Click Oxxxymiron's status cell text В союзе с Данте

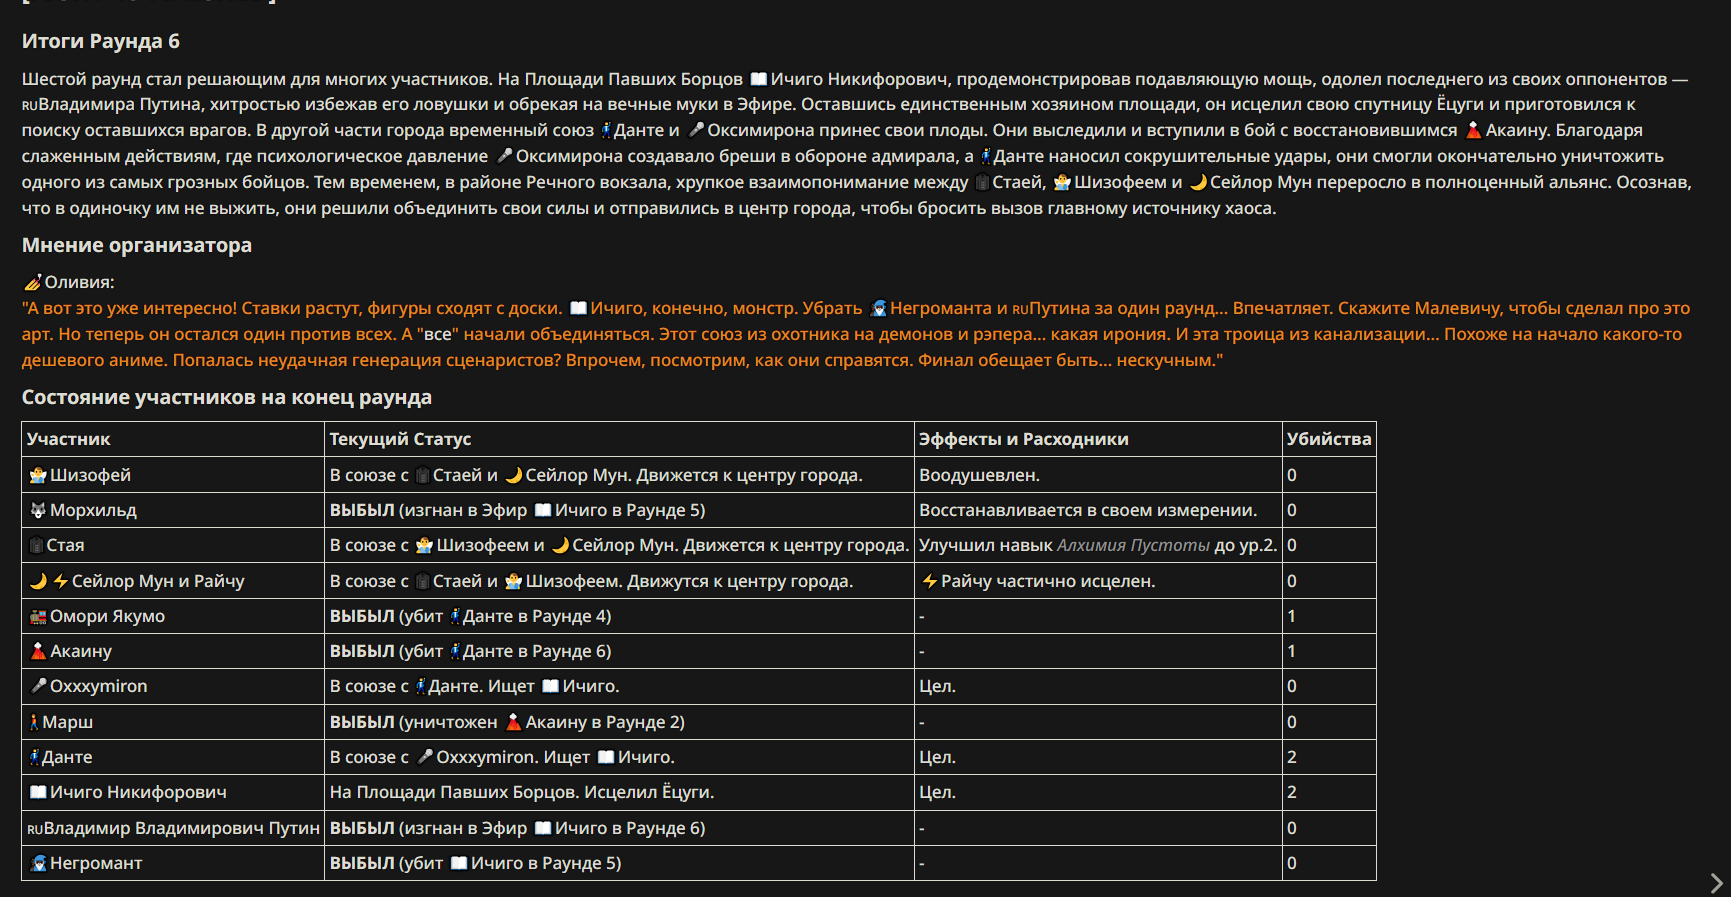(407, 686)
